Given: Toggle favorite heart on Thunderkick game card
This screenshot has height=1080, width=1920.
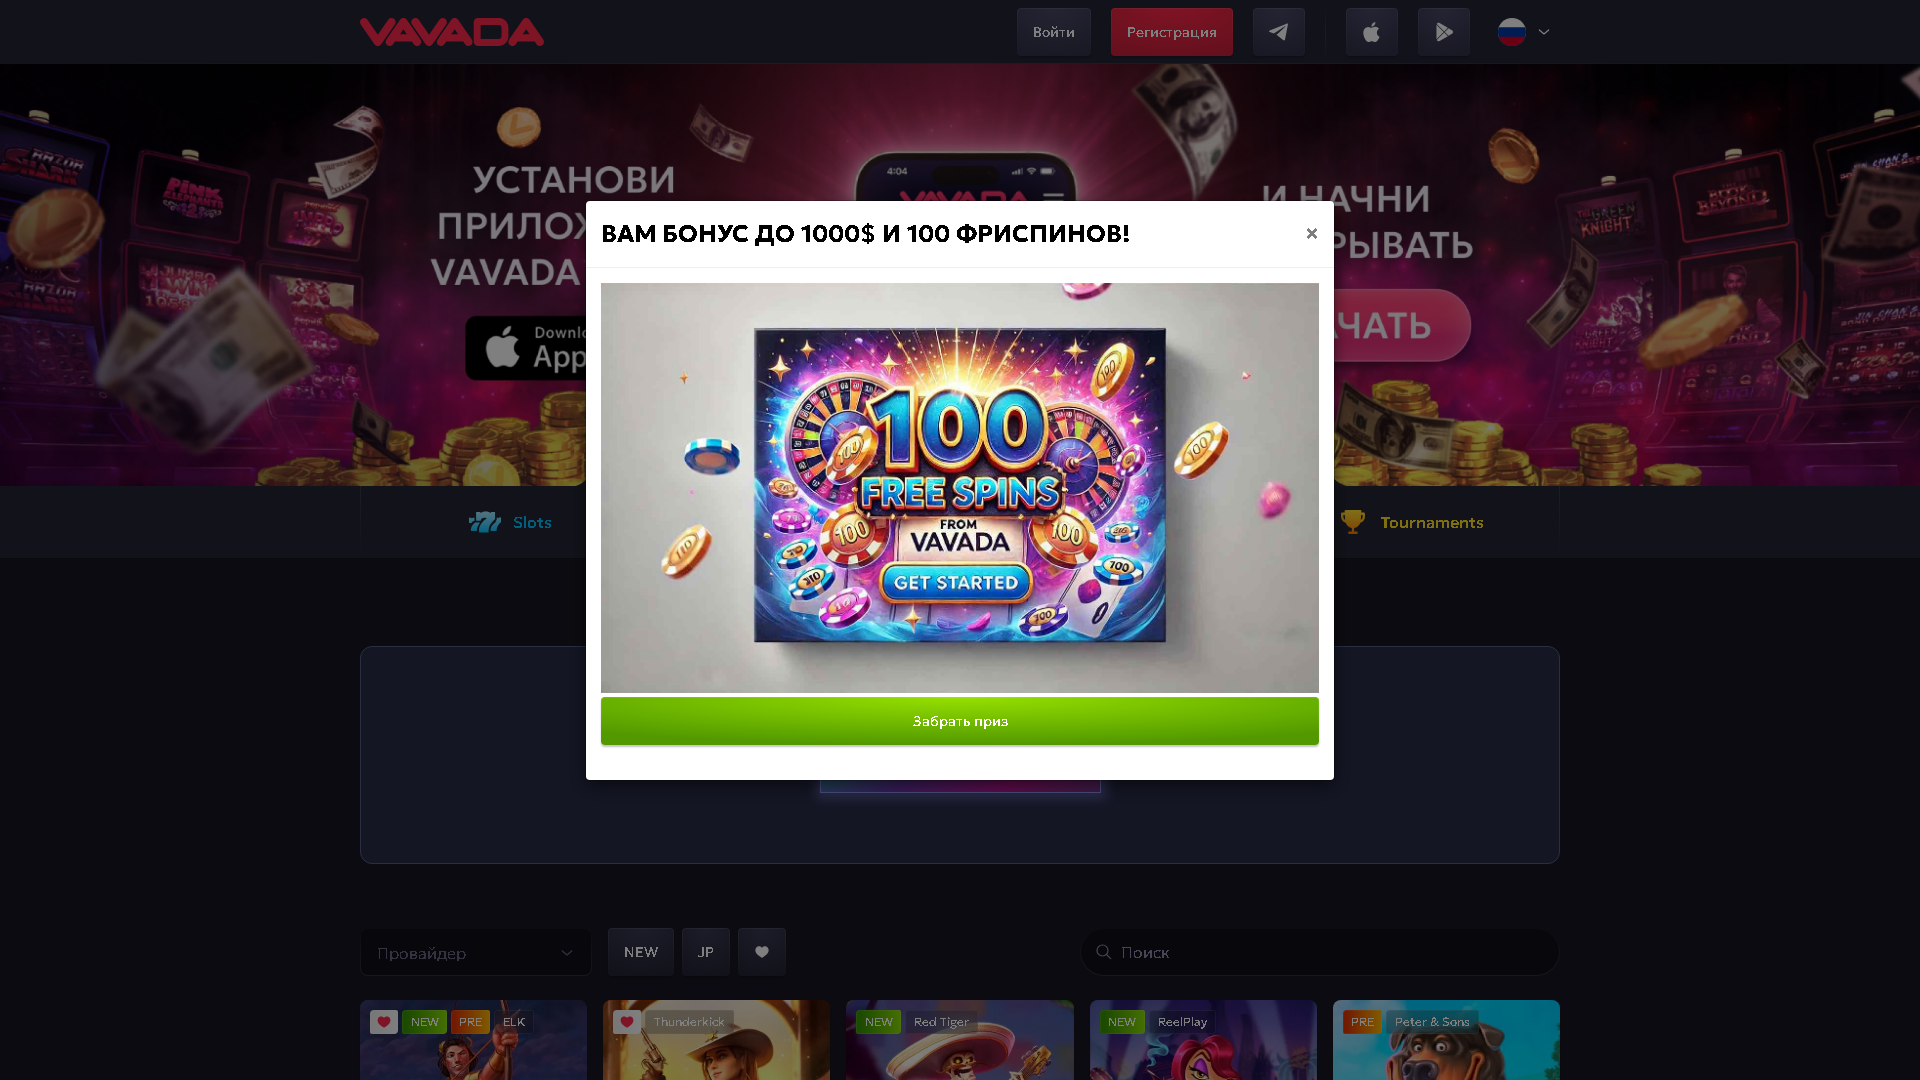Looking at the screenshot, I should coord(627,1022).
